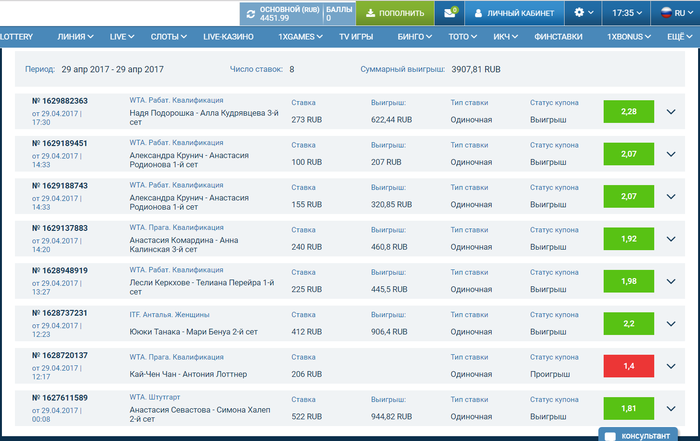The image size is (700, 441).
Task: Click the Russian flag language icon
Action: 666,12
